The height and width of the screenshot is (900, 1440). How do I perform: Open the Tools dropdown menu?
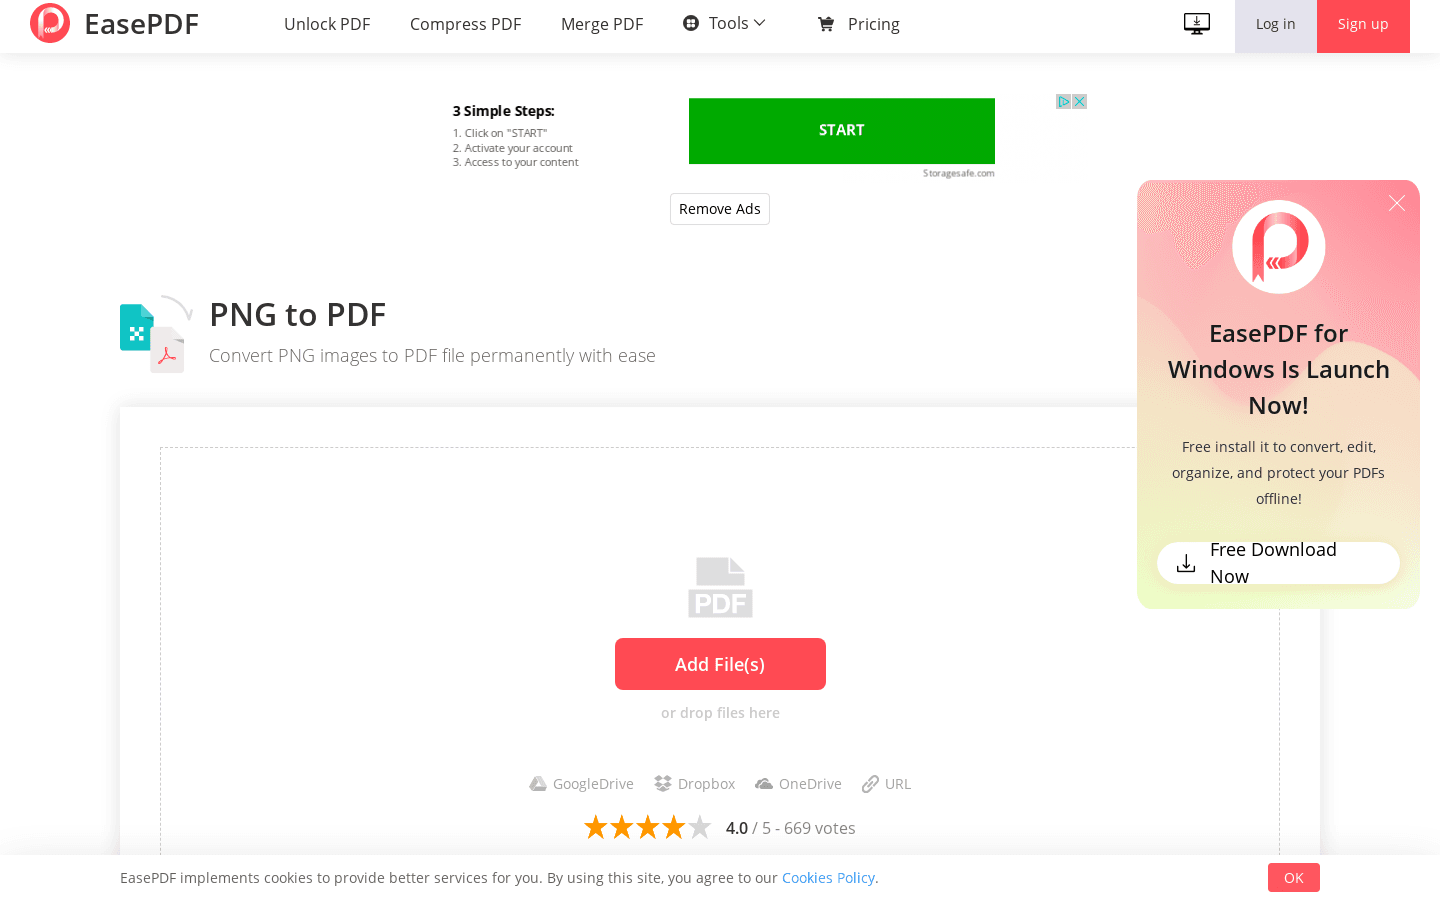pos(723,23)
